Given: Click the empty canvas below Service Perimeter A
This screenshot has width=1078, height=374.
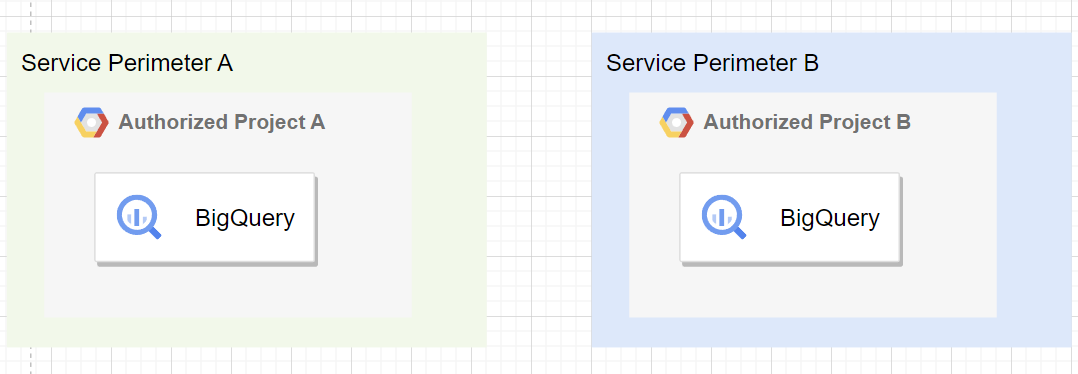Looking at the screenshot, I should 246,361.
